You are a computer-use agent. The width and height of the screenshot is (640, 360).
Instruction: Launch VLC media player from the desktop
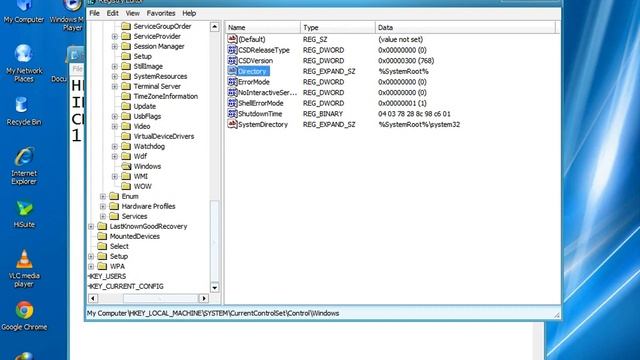(x=24, y=268)
